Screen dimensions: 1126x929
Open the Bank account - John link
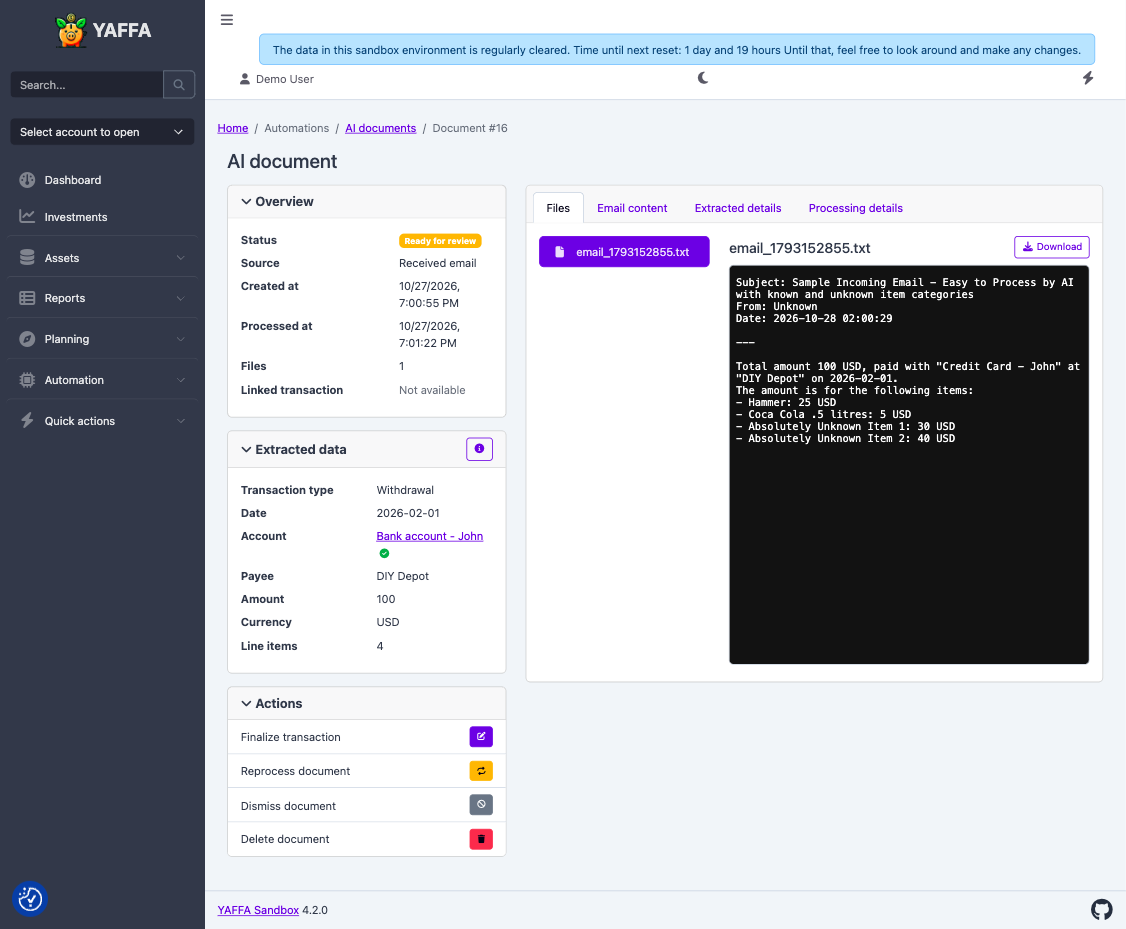tap(429, 536)
